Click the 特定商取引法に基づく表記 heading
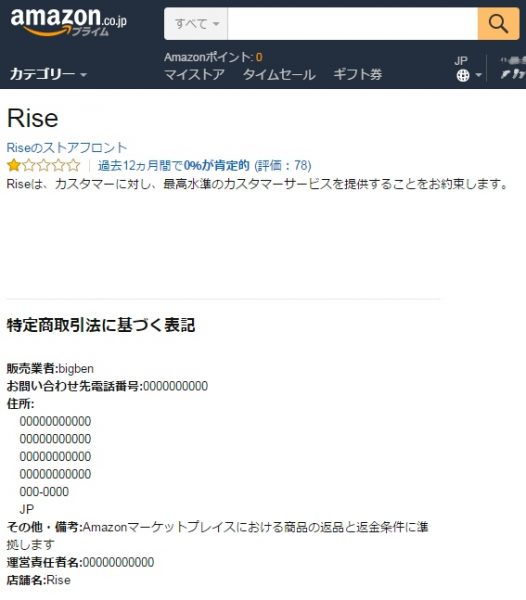The width and height of the screenshot is (526, 600). (101, 325)
